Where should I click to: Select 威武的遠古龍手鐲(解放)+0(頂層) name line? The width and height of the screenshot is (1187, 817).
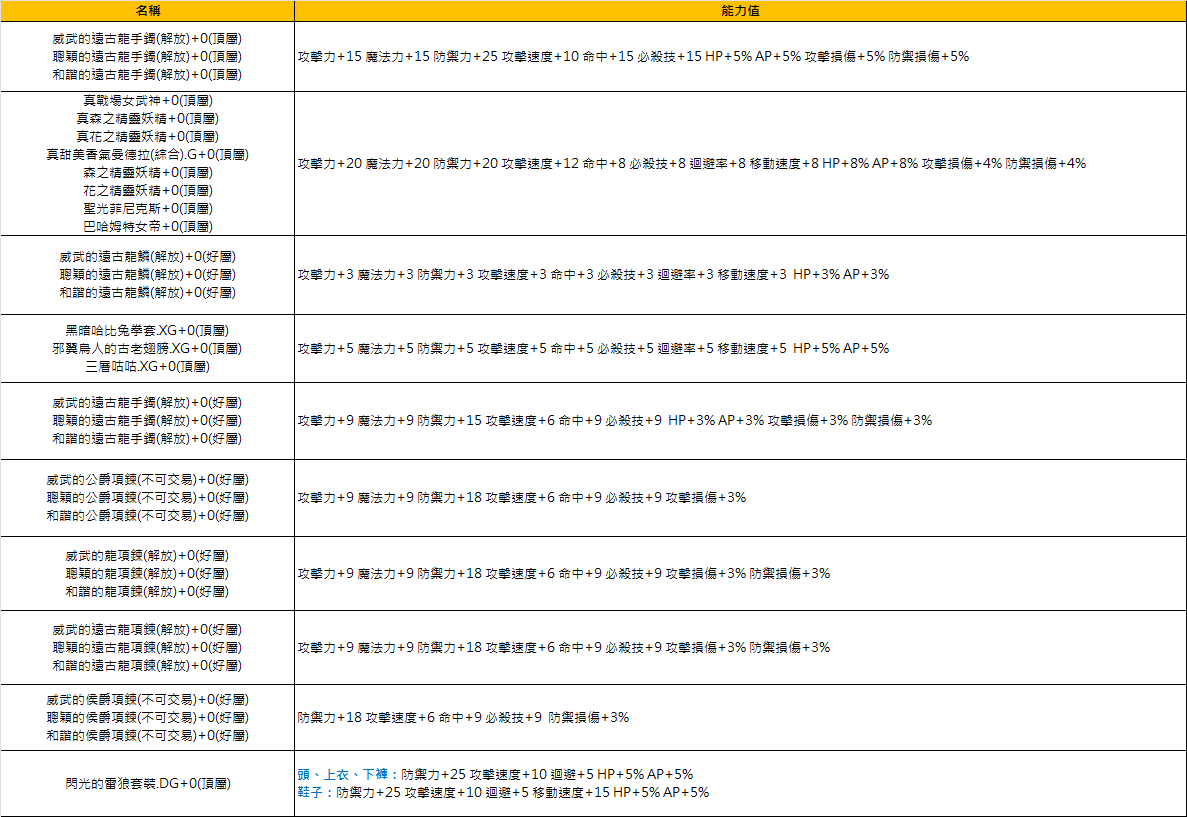pos(148,39)
